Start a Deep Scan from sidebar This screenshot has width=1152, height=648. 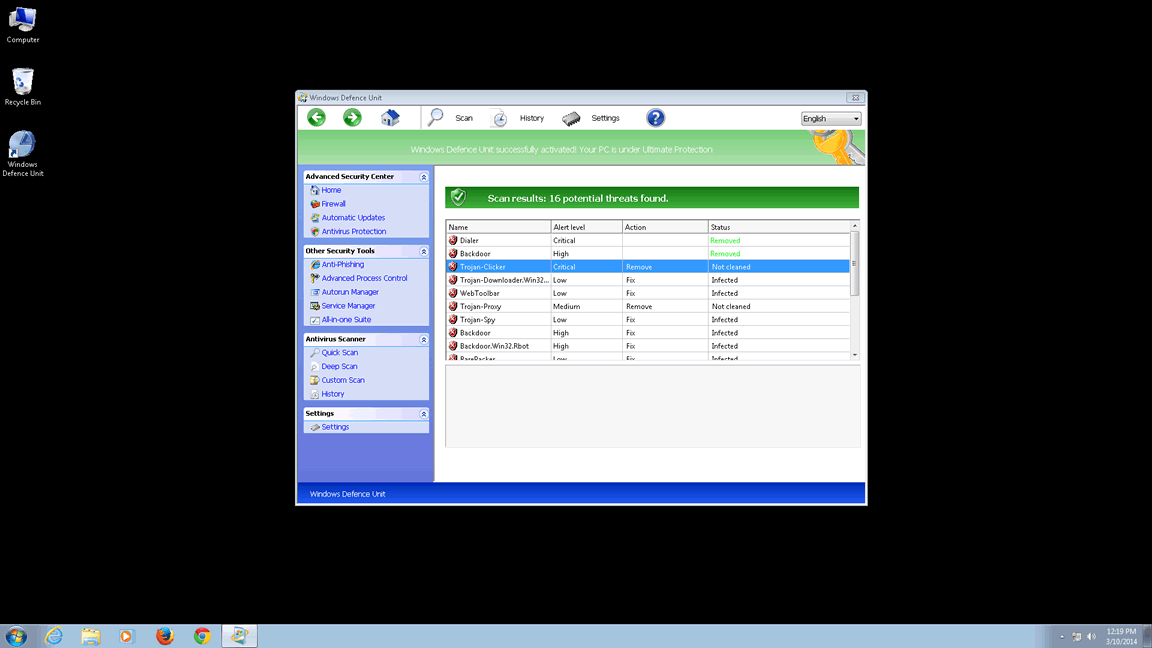click(339, 367)
